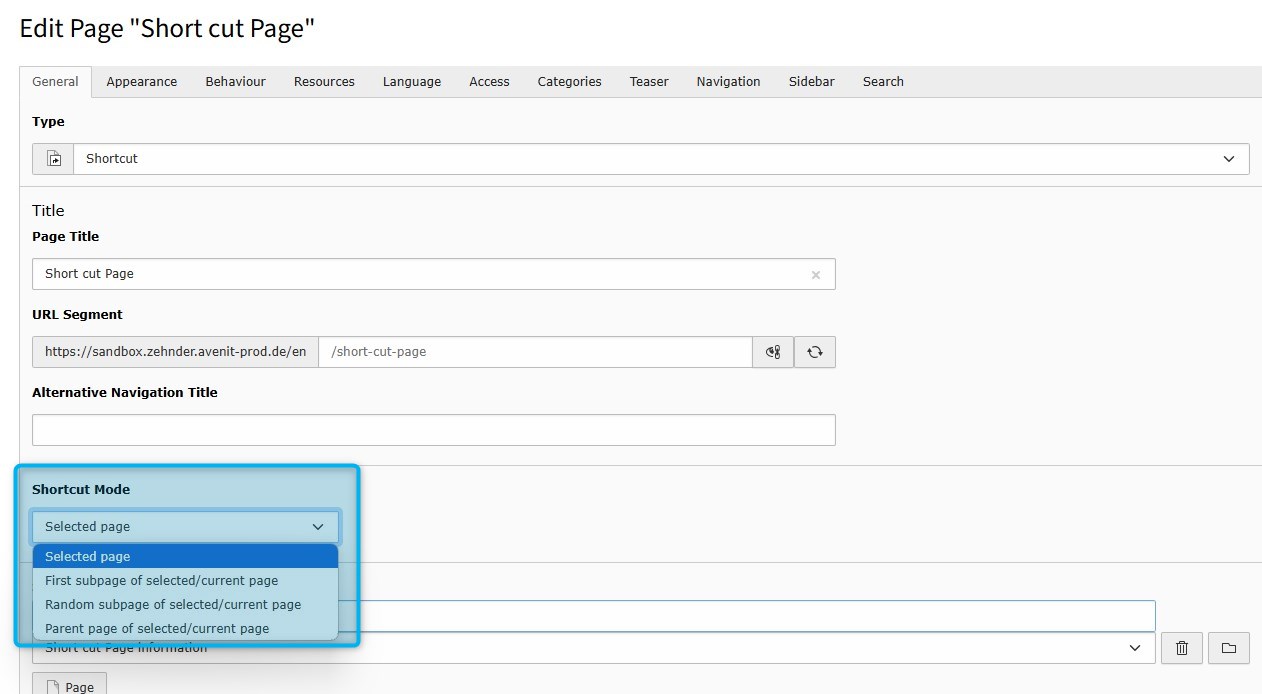Open the Type dropdown showing Shortcut
Screen dimensions: 1262x694
click(x=660, y=159)
